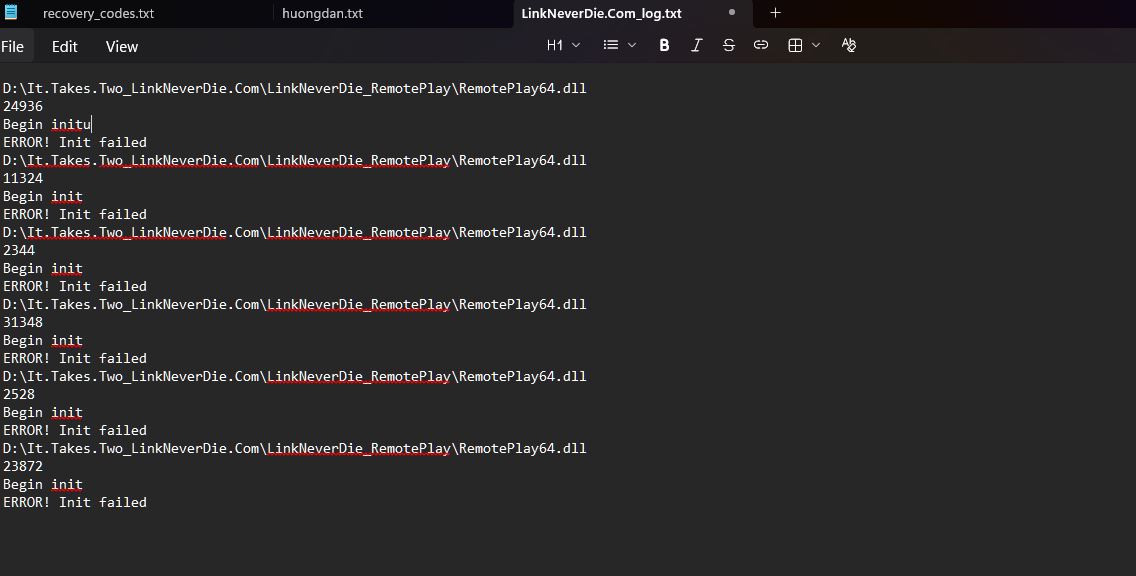The height and width of the screenshot is (576, 1136).
Task: Click 'ERROR! Init failed' on the last line
Action: click(x=75, y=502)
